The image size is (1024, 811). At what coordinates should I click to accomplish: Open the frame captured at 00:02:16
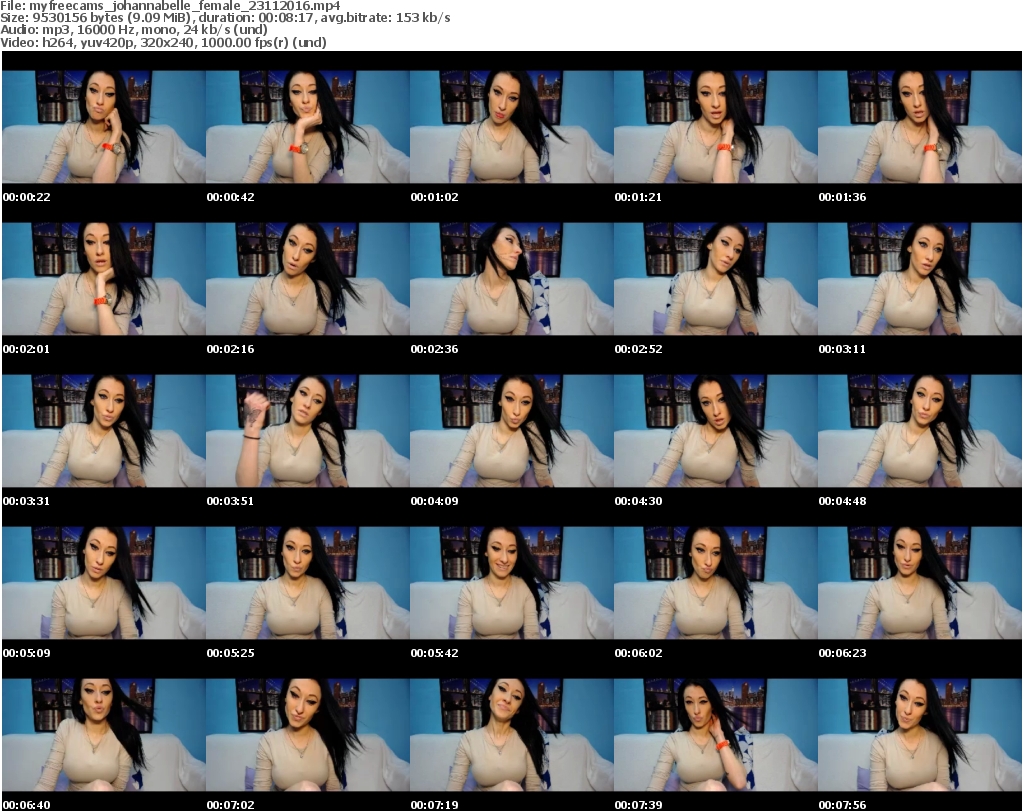coord(308,279)
